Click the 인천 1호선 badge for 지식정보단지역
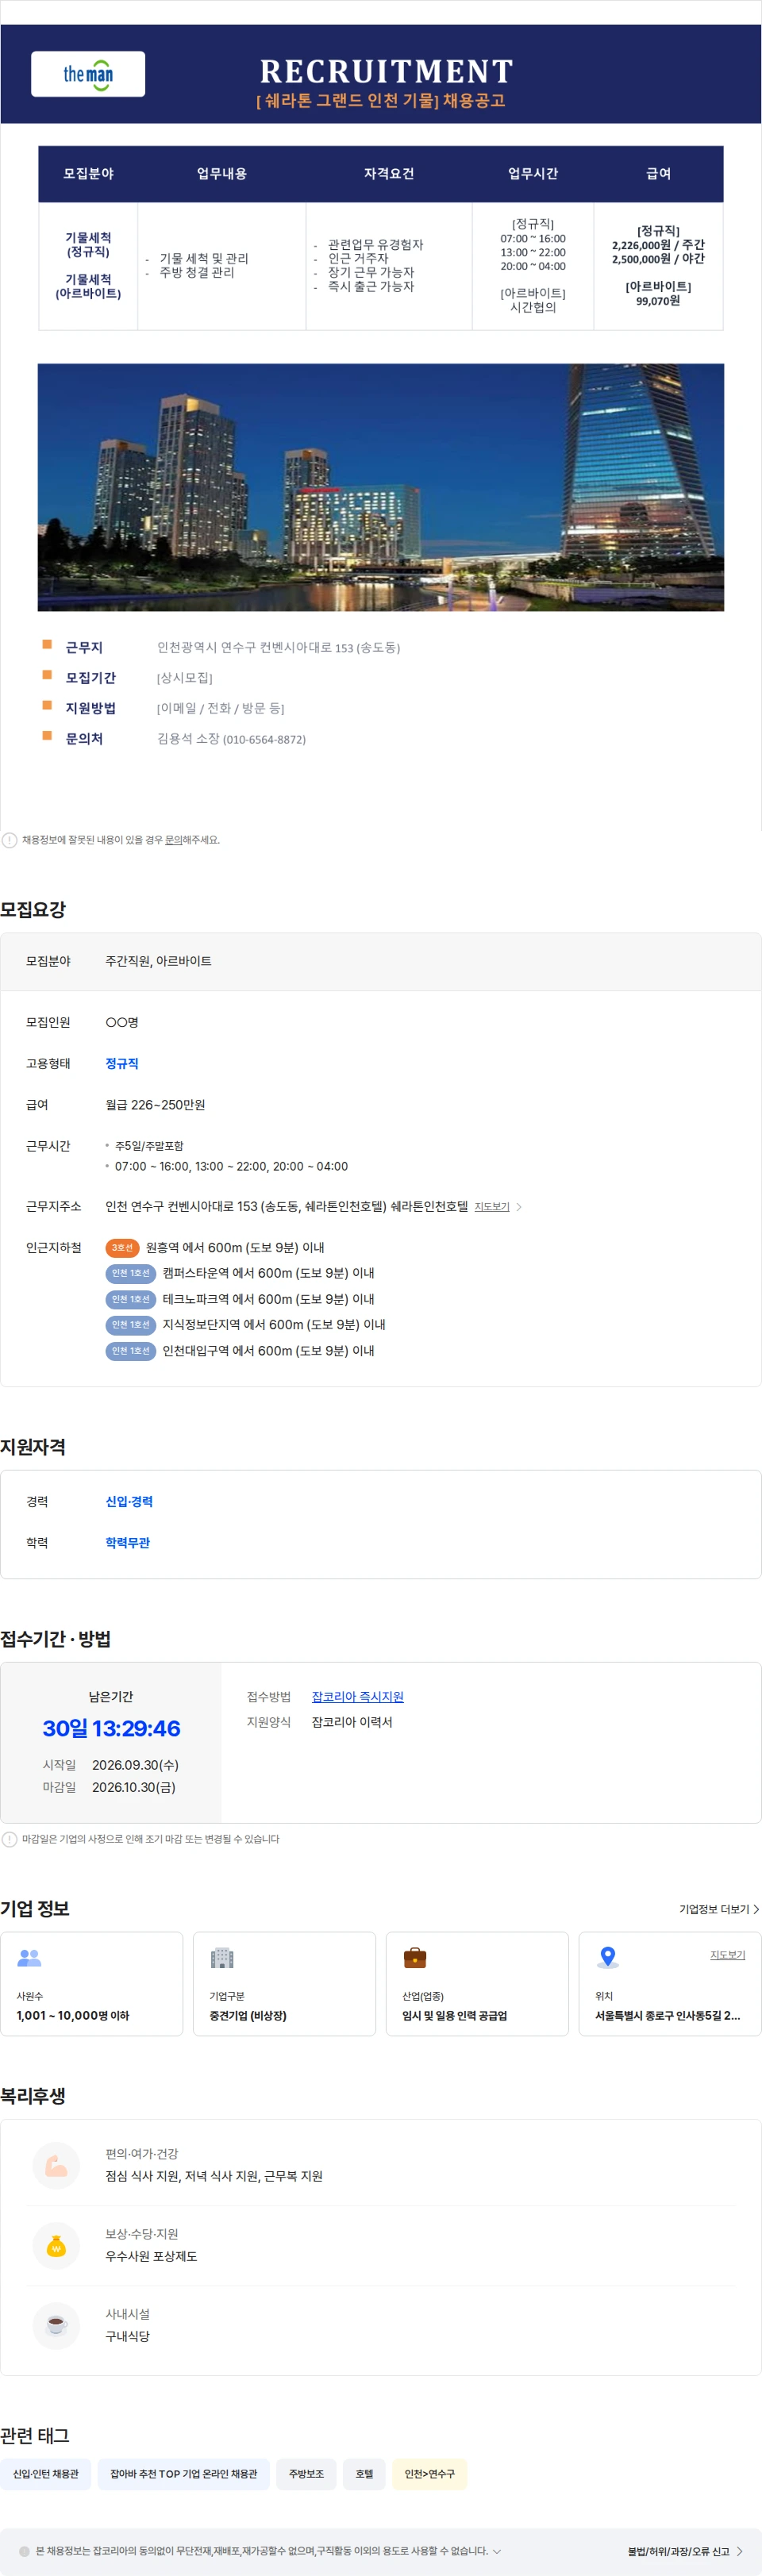Screen dimensions: 762x2576 click(x=131, y=1325)
